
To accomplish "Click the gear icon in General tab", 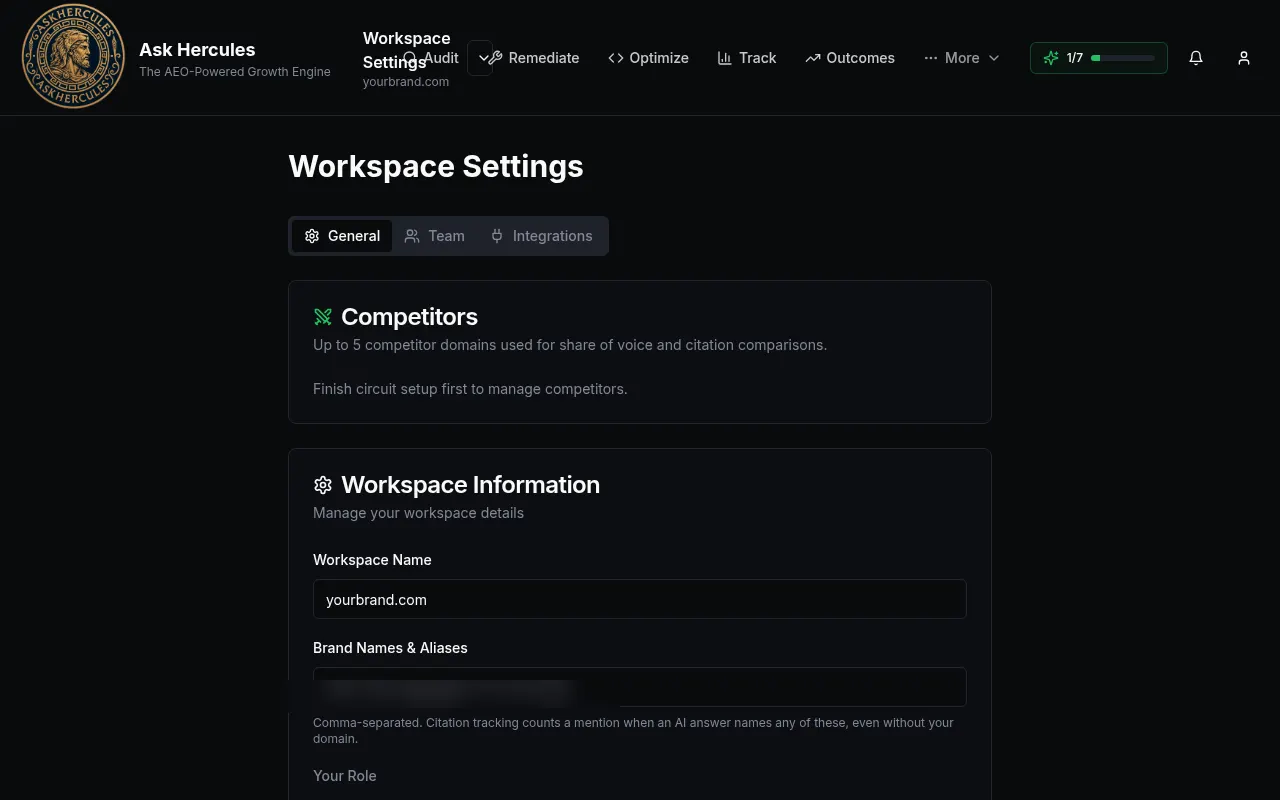I will (312, 236).
